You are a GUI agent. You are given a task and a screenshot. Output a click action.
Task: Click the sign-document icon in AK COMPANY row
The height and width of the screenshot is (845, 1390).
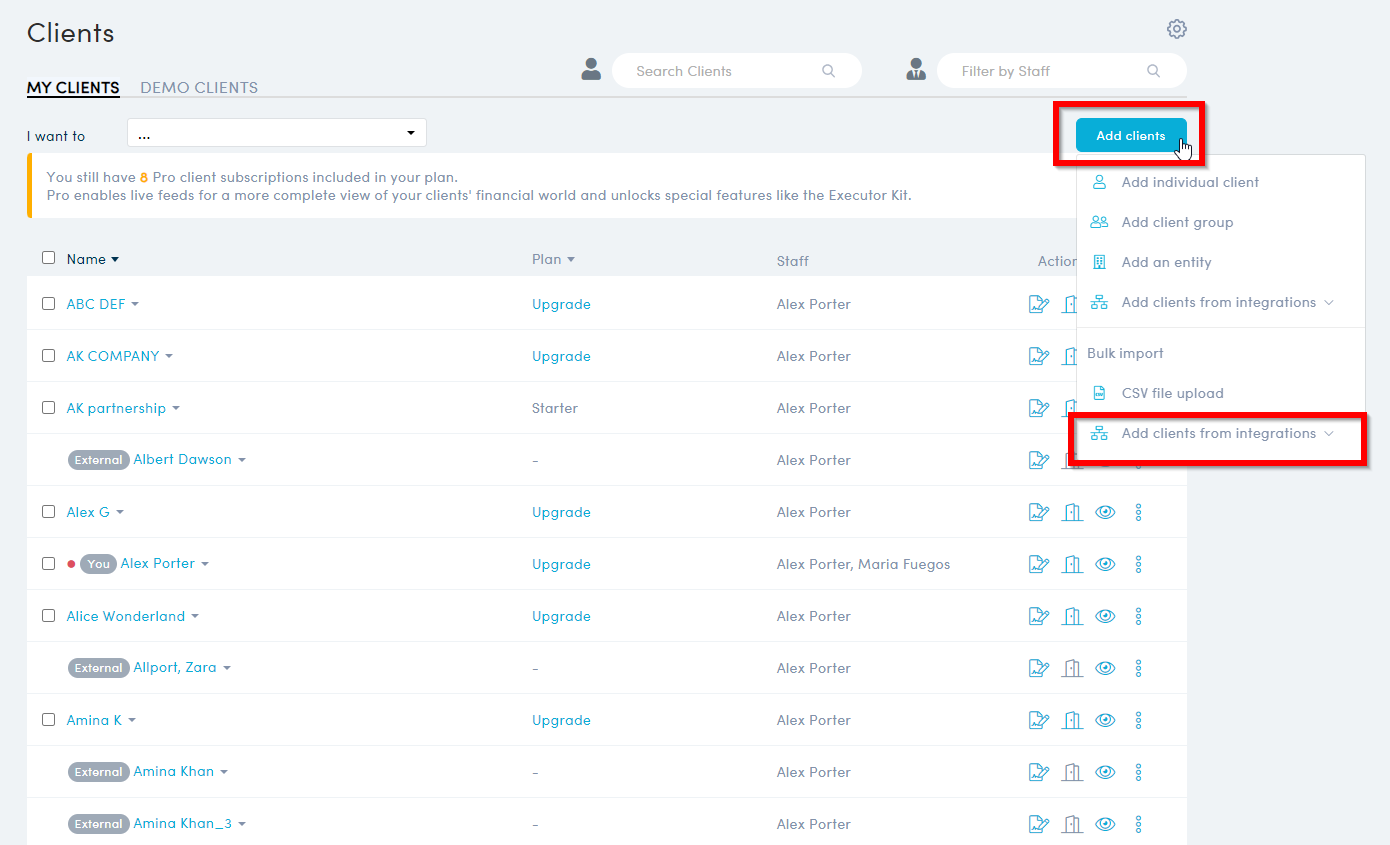(x=1039, y=356)
